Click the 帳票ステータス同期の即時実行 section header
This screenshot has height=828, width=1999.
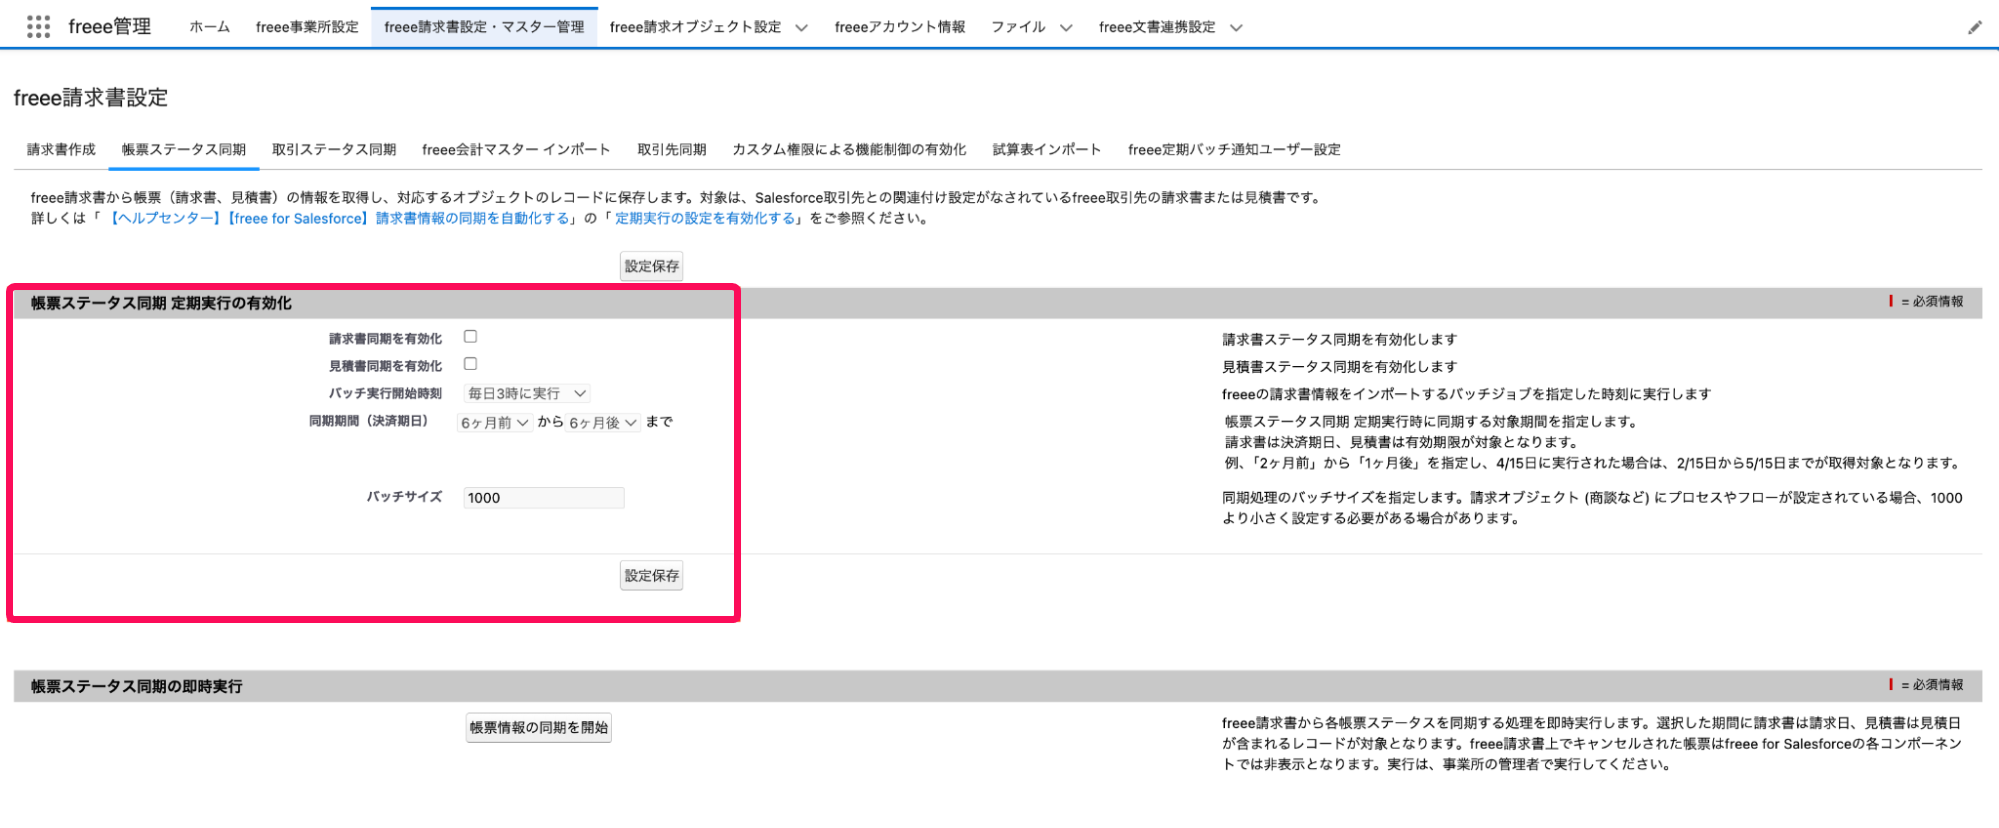[136, 687]
